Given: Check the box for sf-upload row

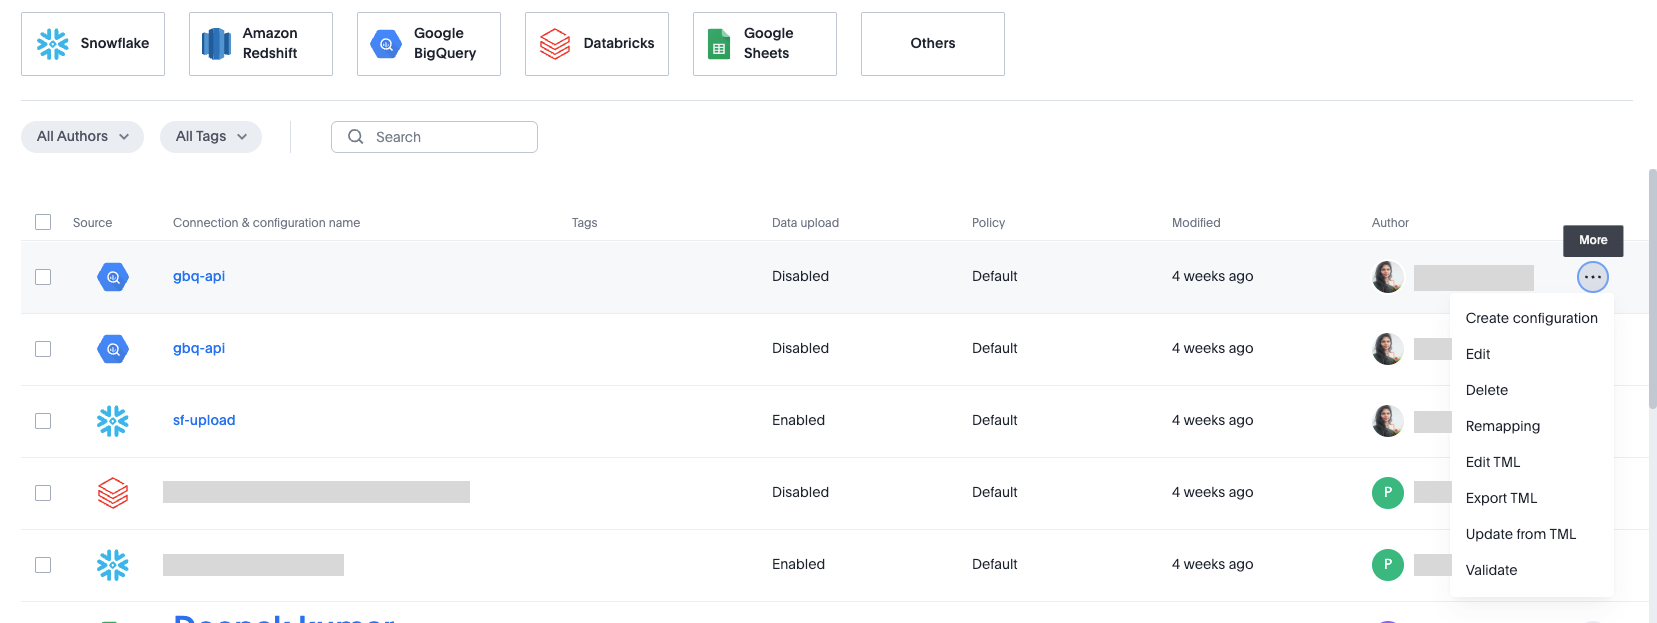Looking at the screenshot, I should coord(43,421).
